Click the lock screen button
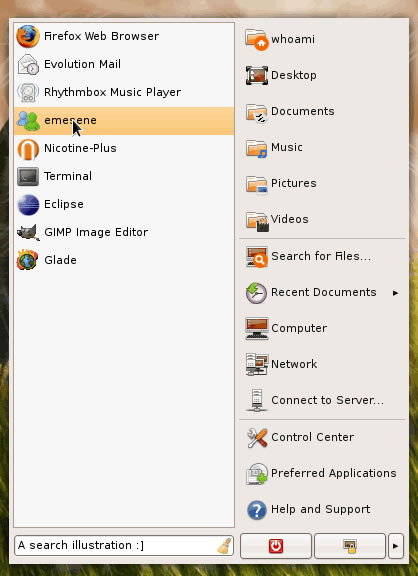 click(x=350, y=546)
